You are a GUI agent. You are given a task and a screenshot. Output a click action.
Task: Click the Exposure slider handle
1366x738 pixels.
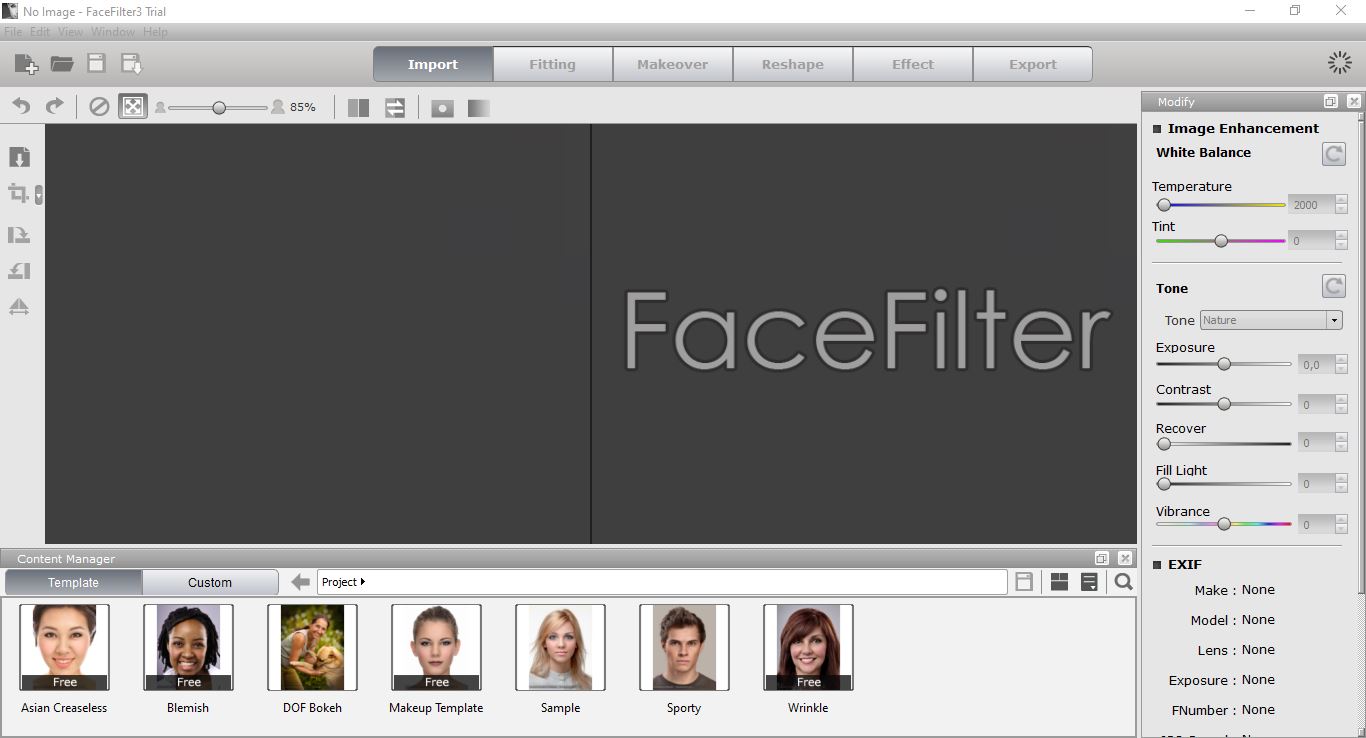[x=1224, y=364]
